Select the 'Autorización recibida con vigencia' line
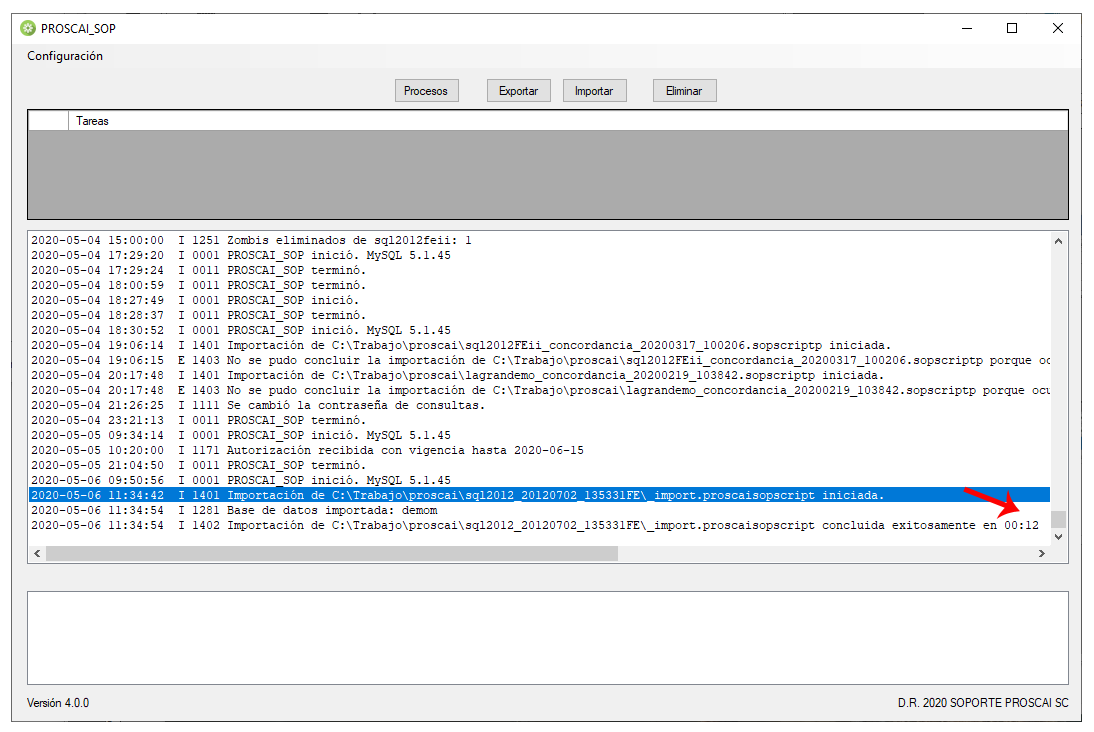Image resolution: width=1094 pixels, height=732 pixels. [539, 450]
